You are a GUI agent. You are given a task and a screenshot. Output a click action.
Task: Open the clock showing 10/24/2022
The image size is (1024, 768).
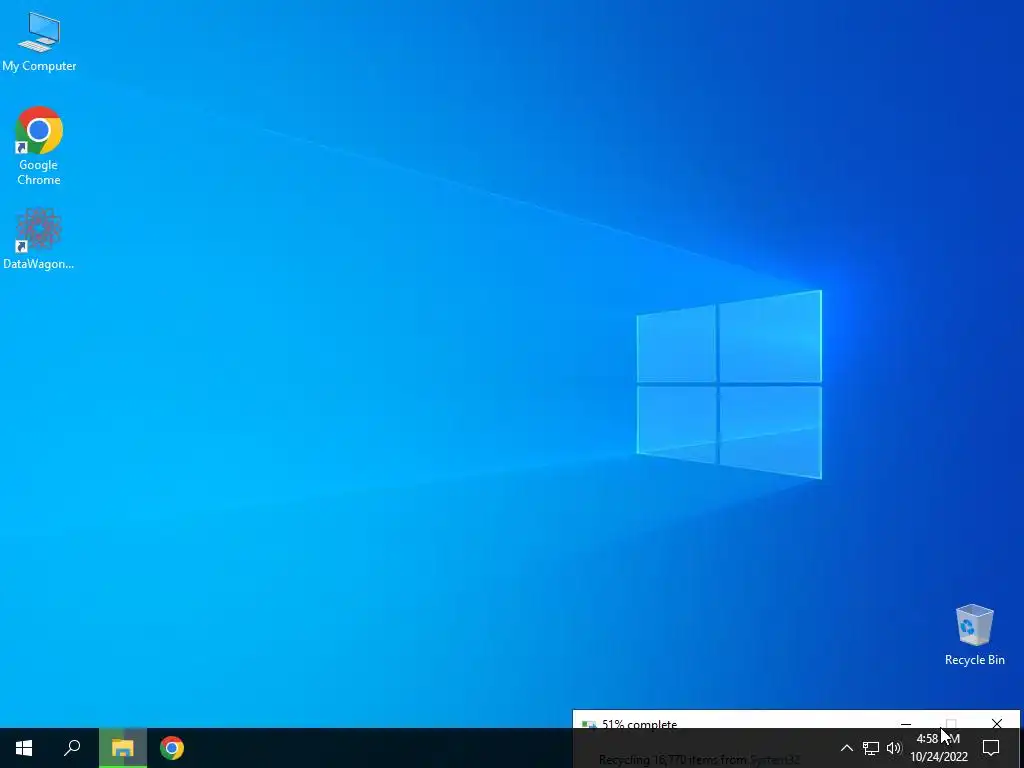tap(939, 748)
